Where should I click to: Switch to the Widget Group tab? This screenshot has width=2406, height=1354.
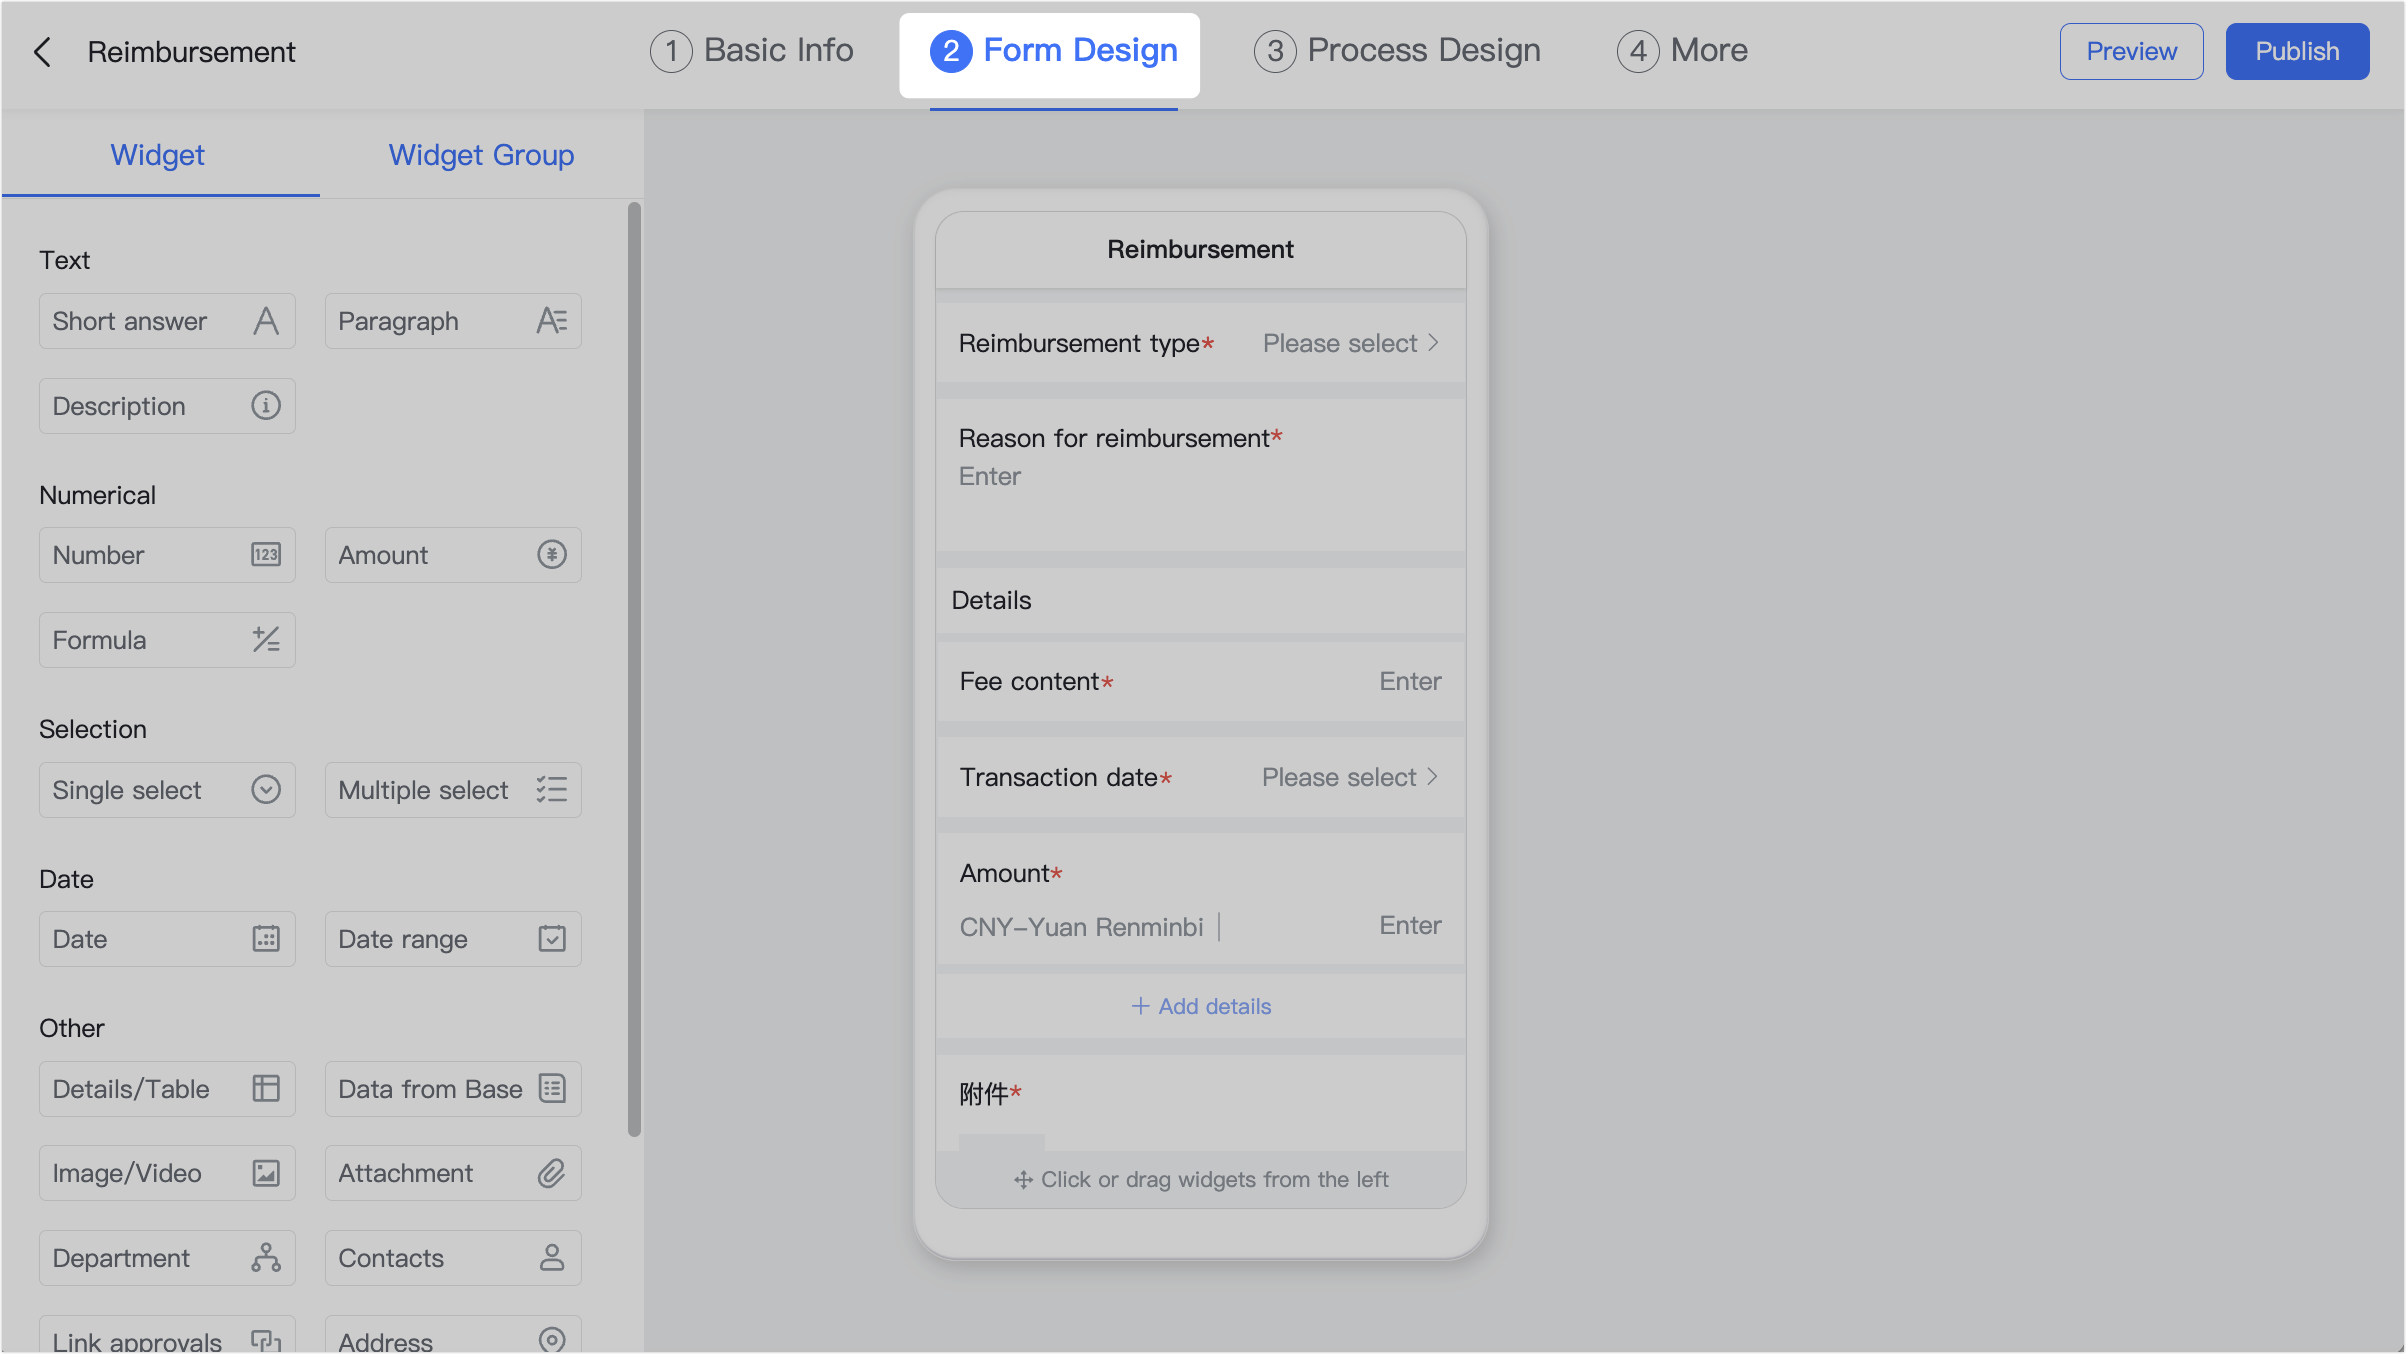click(480, 155)
